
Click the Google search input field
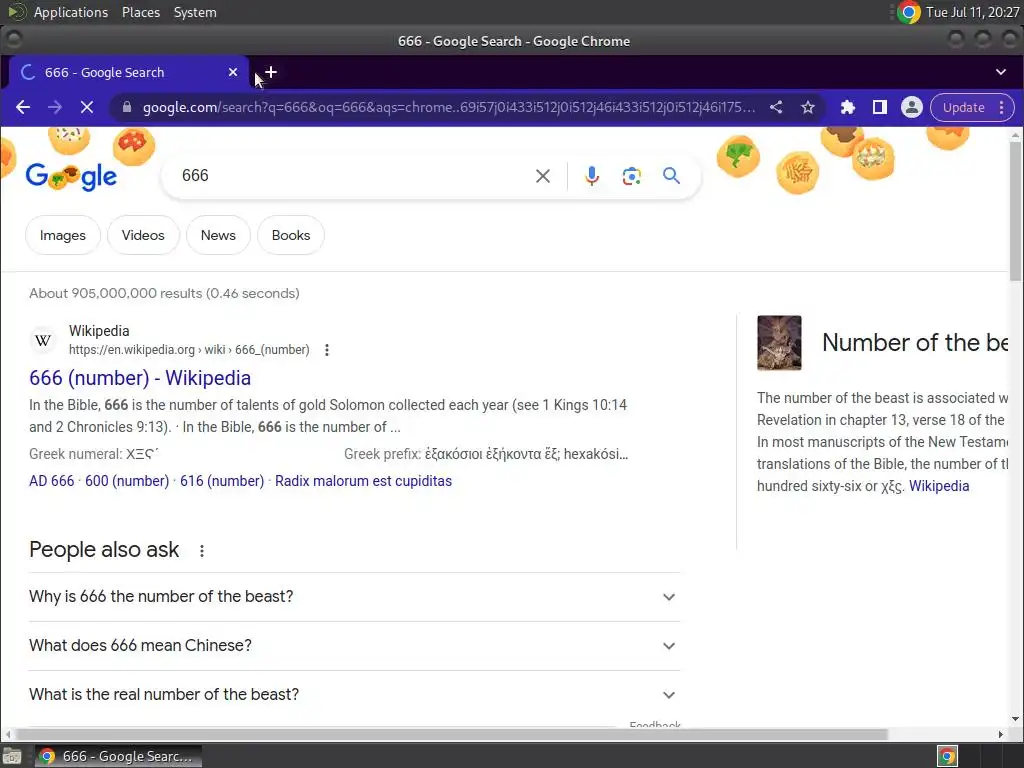click(x=353, y=176)
